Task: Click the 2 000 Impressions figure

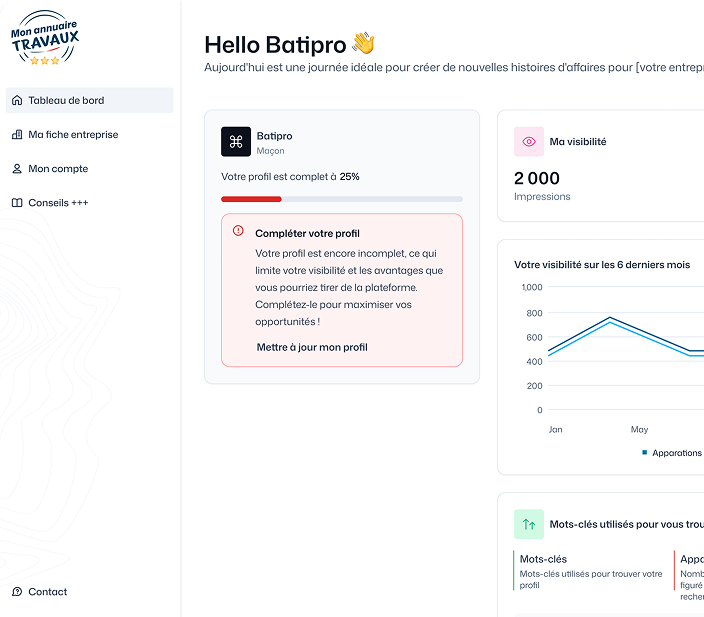Action: point(537,179)
